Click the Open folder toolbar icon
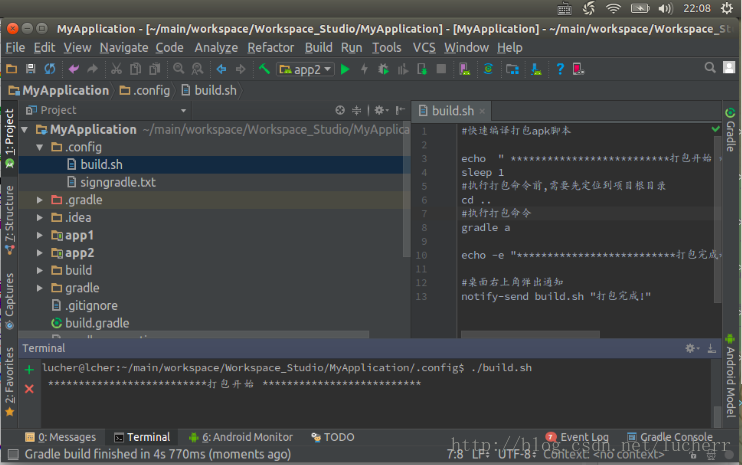This screenshot has width=742, height=465. pyautogui.click(x=11, y=69)
